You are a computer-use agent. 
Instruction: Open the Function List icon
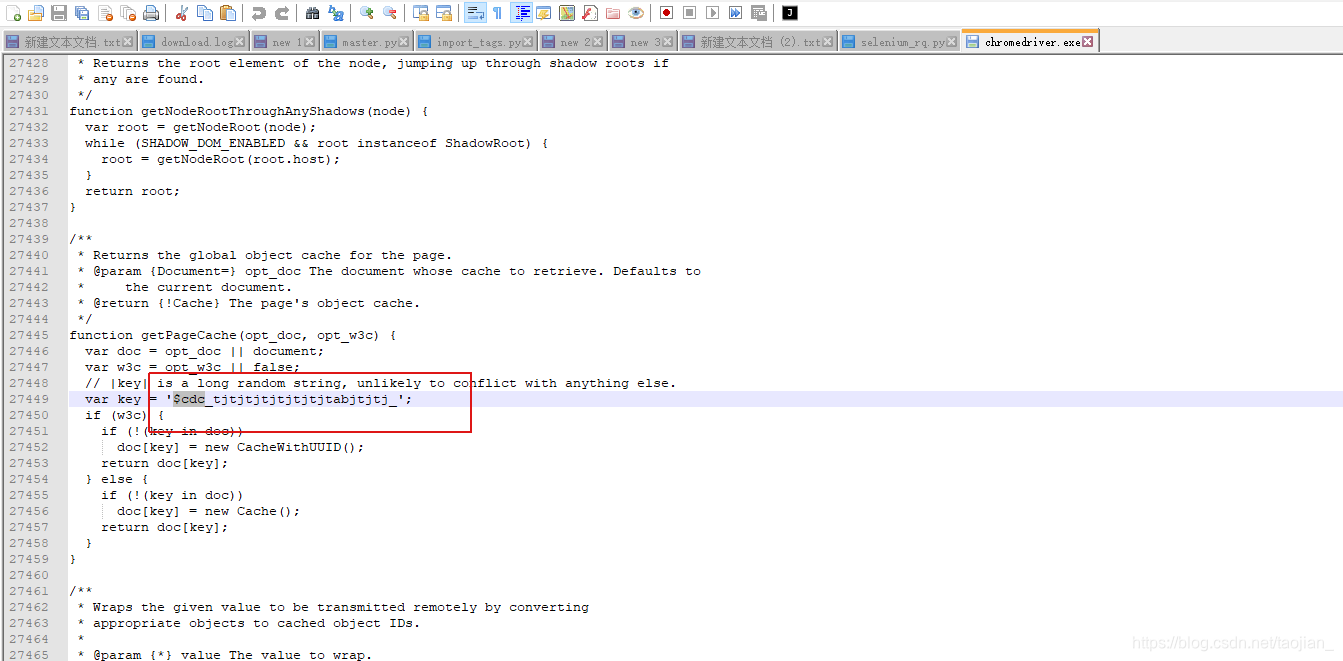[590, 13]
